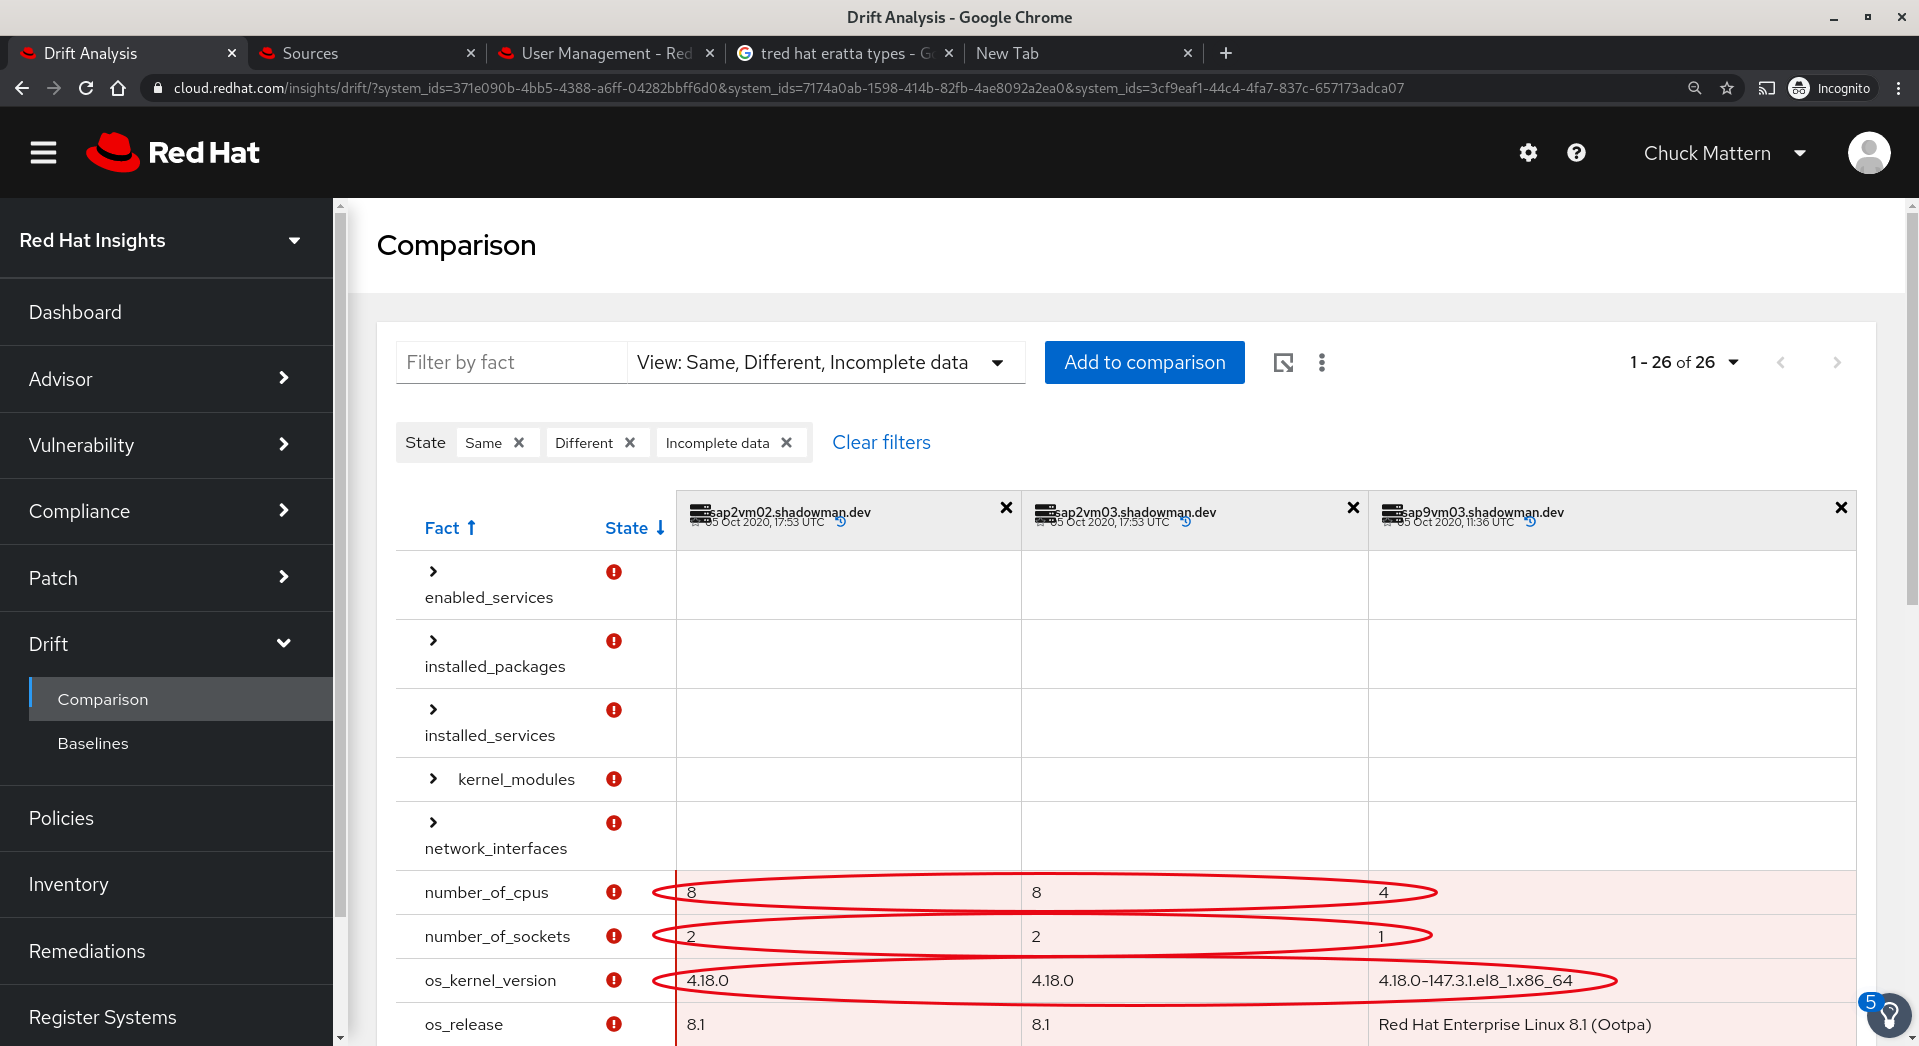The height and width of the screenshot is (1046, 1919).
Task: Switch to the Sources browser tab
Action: 366,53
